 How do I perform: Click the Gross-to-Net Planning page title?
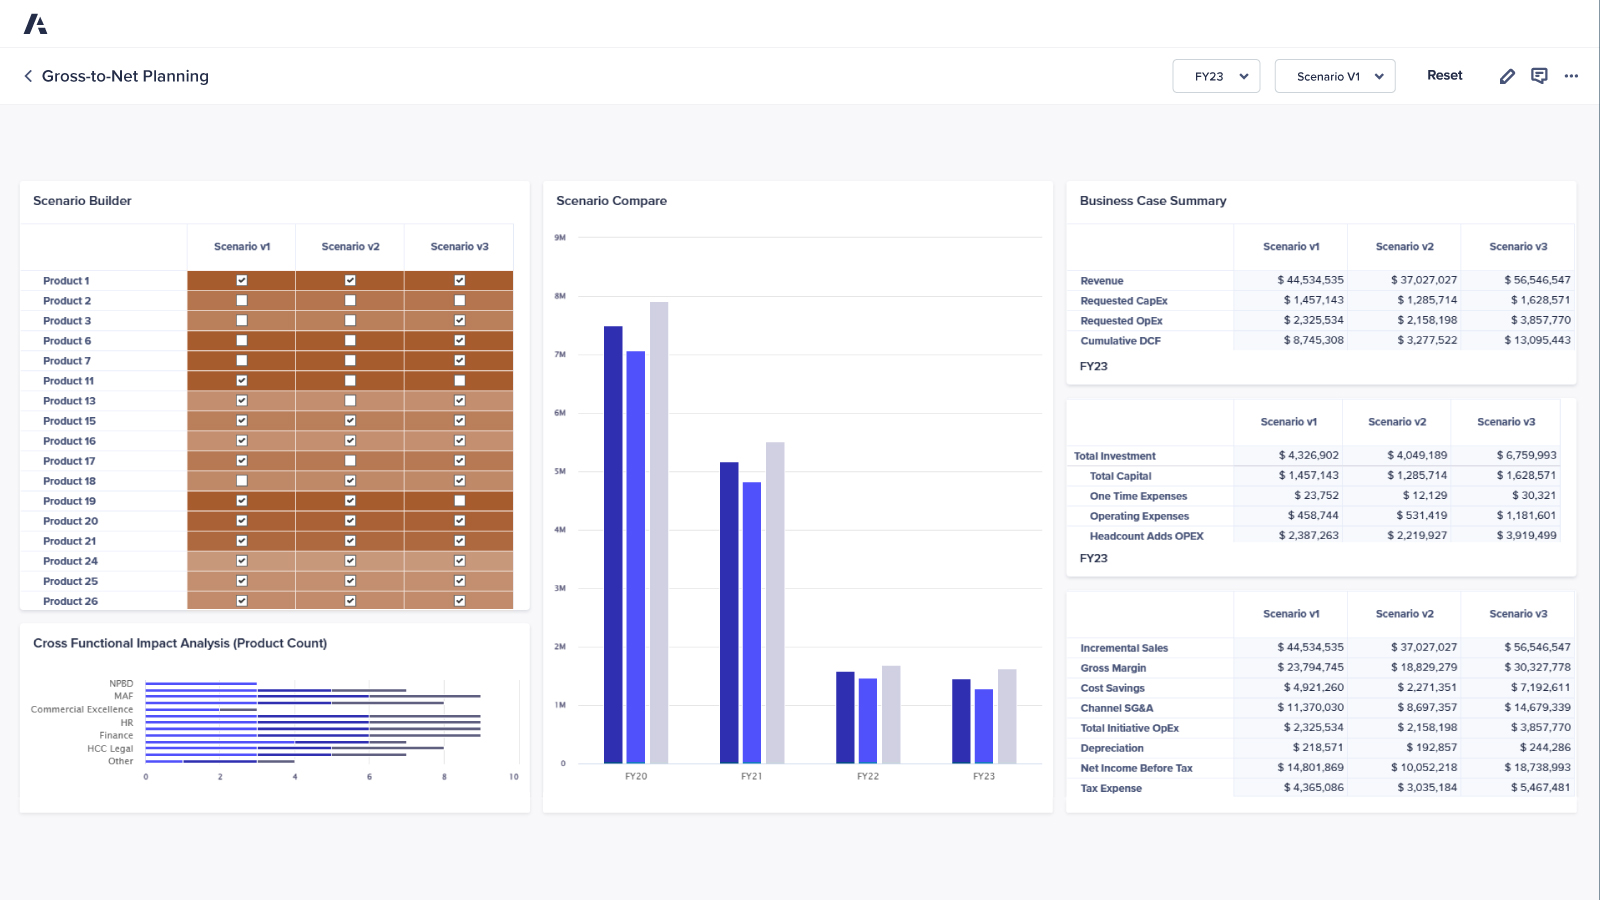124,76
